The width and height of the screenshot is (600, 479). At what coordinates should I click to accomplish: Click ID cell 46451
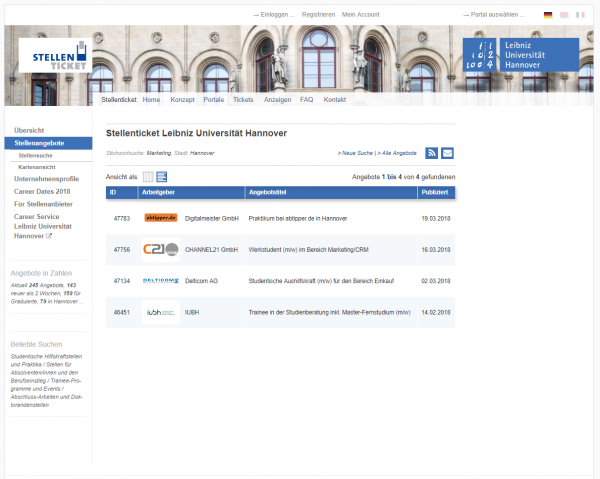(x=122, y=312)
